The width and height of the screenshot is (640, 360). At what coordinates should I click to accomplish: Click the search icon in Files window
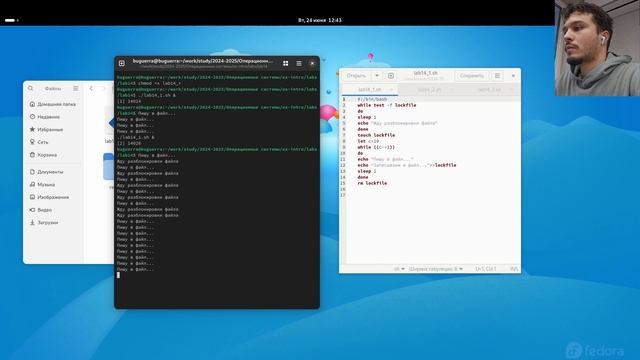point(31,88)
